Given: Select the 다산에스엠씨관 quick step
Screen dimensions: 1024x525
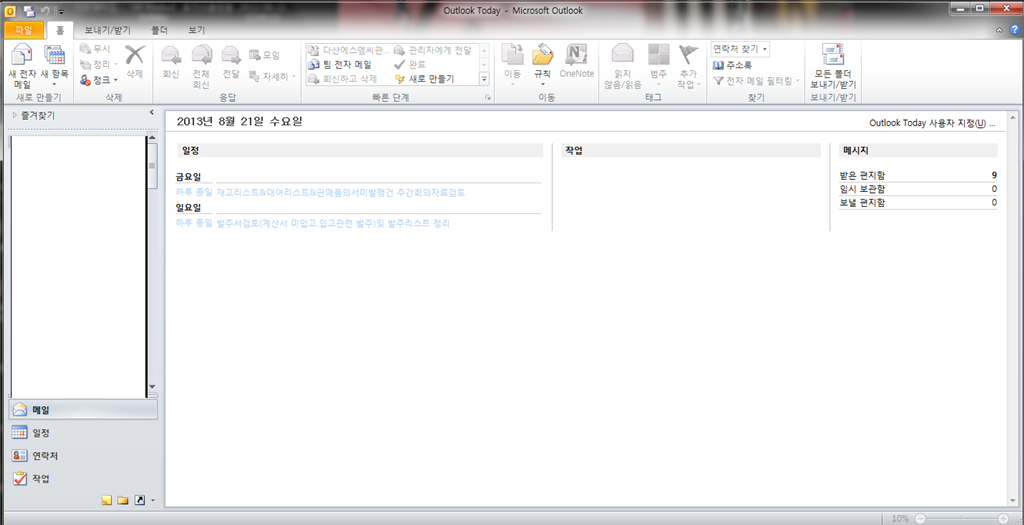Looking at the screenshot, I should point(349,50).
